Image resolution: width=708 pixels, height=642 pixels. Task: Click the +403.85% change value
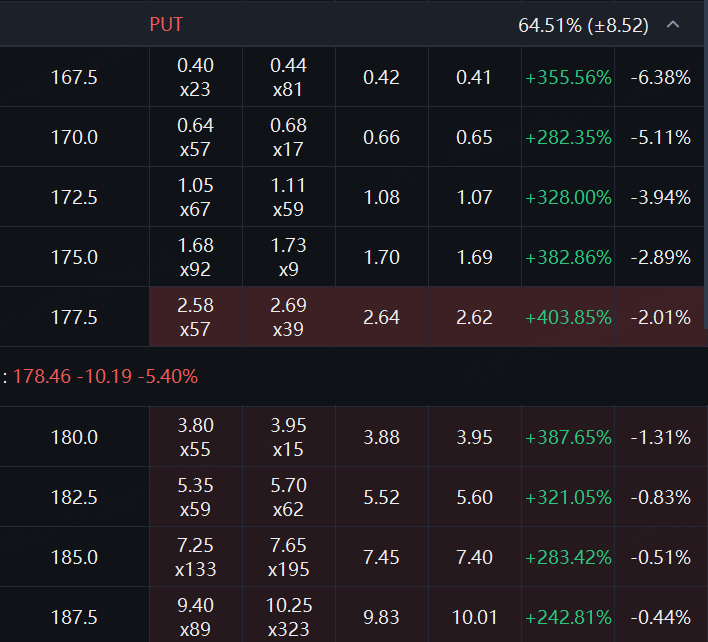tap(568, 317)
